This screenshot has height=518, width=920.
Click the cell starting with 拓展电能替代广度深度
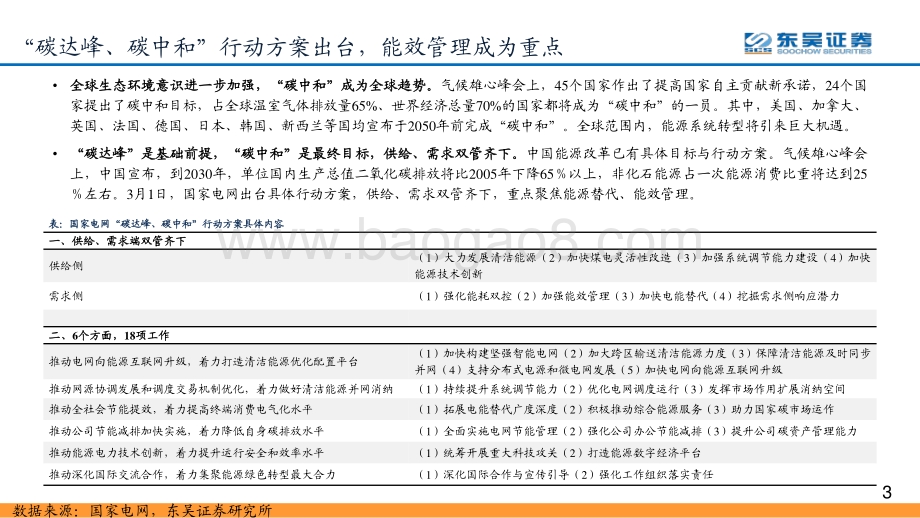[x=625, y=409]
